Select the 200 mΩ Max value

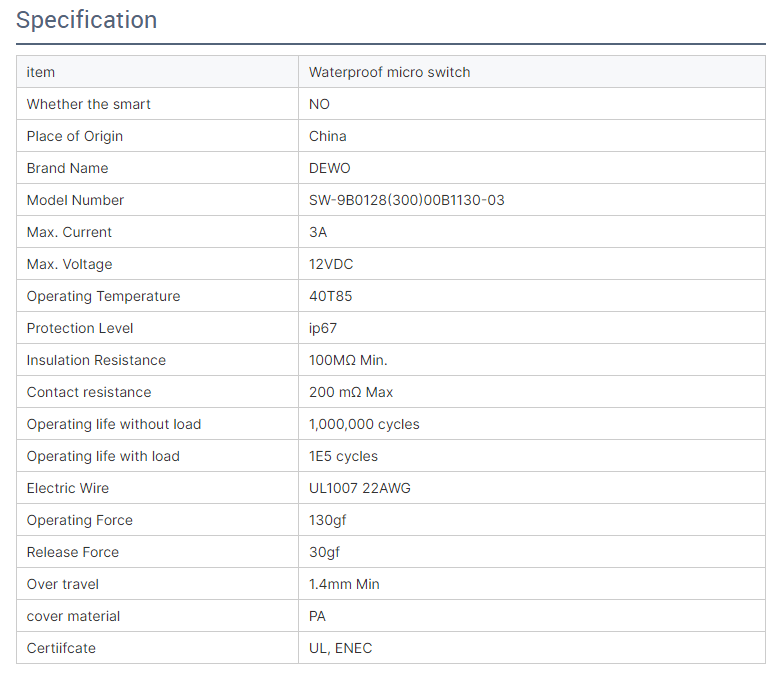pyautogui.click(x=351, y=392)
